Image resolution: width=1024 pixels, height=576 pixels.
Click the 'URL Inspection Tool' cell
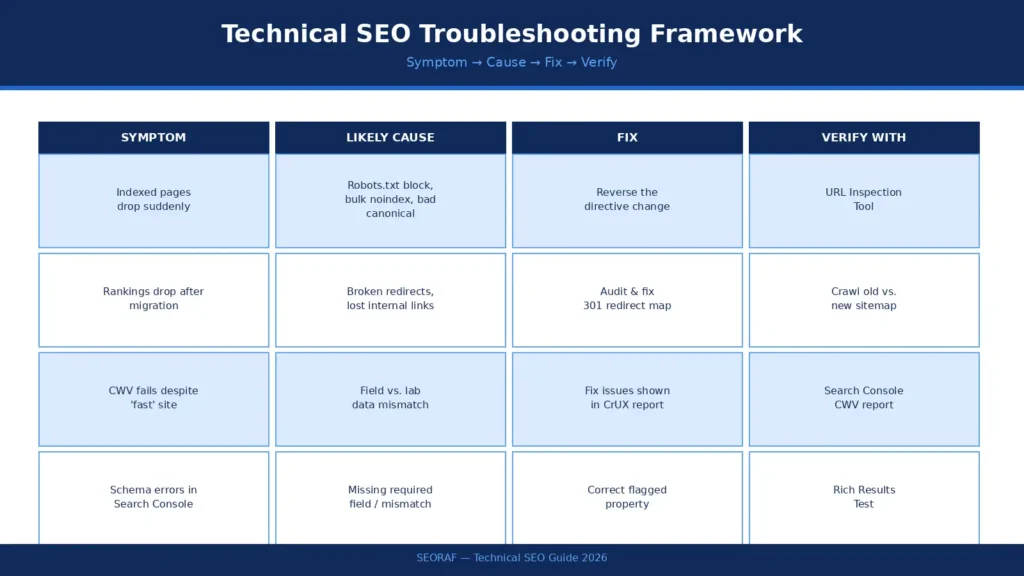[x=864, y=200]
